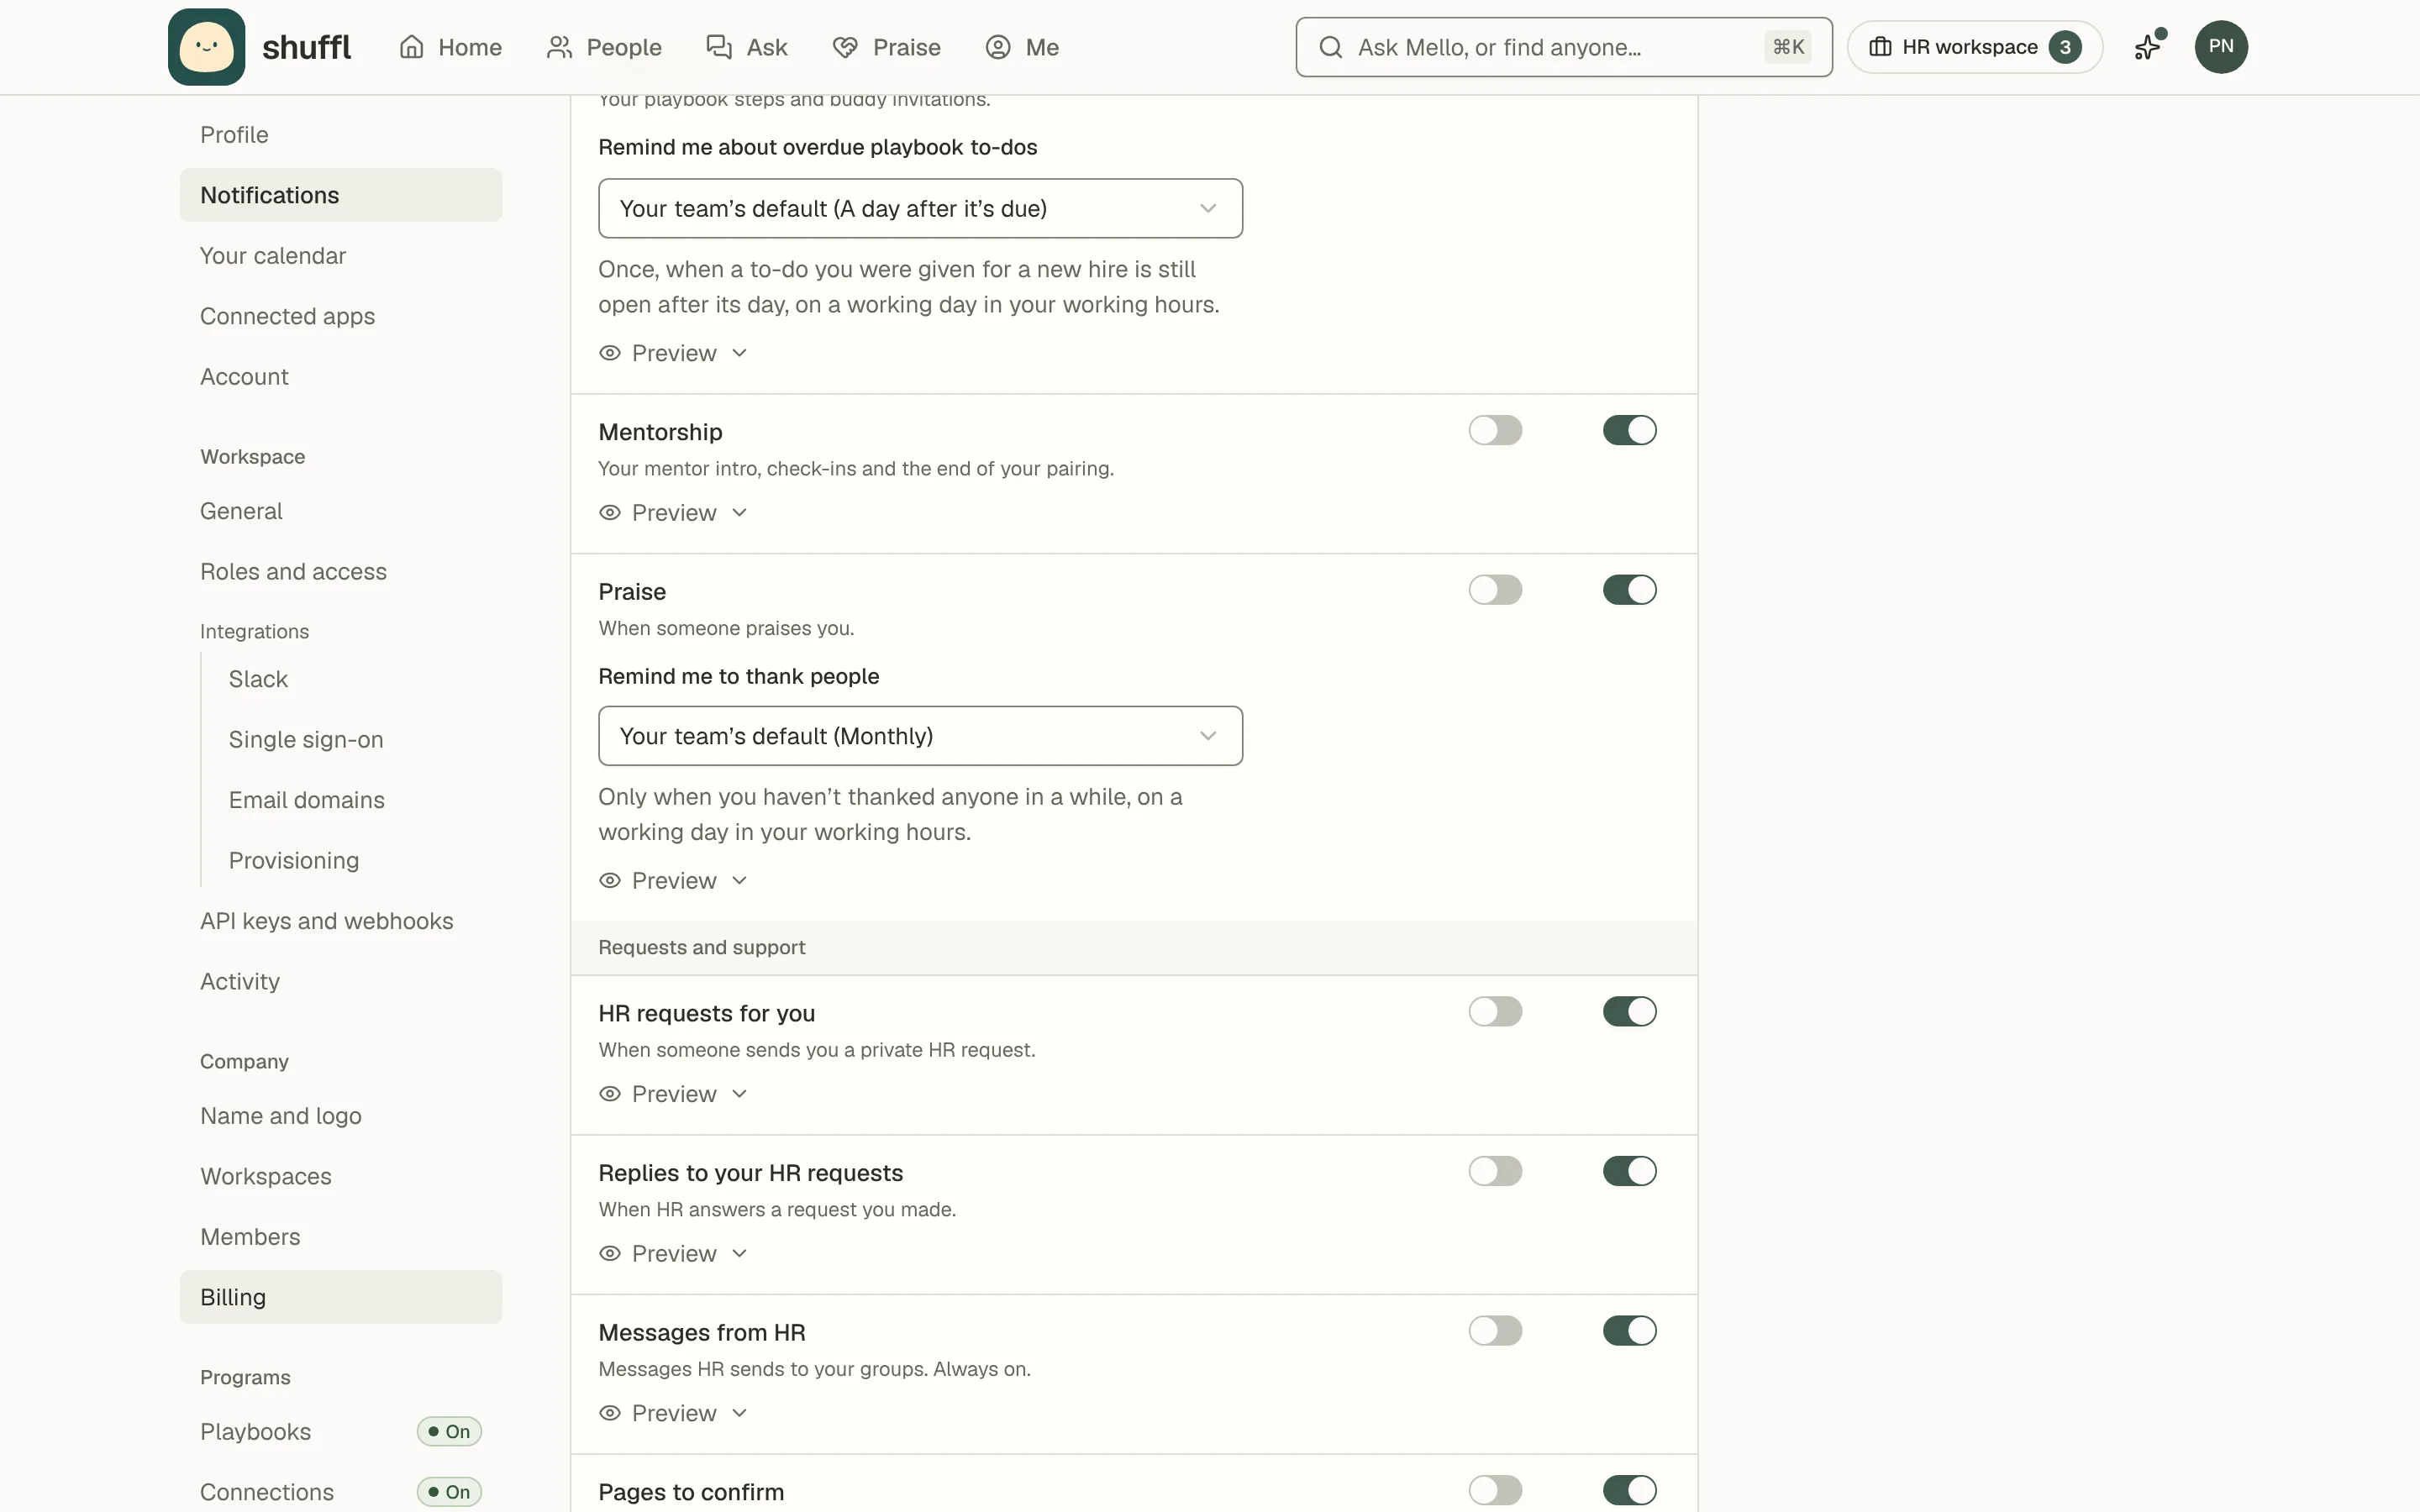The height and width of the screenshot is (1512, 2420).
Task: Click the eye icon under Mentorship
Action: pyautogui.click(x=610, y=513)
